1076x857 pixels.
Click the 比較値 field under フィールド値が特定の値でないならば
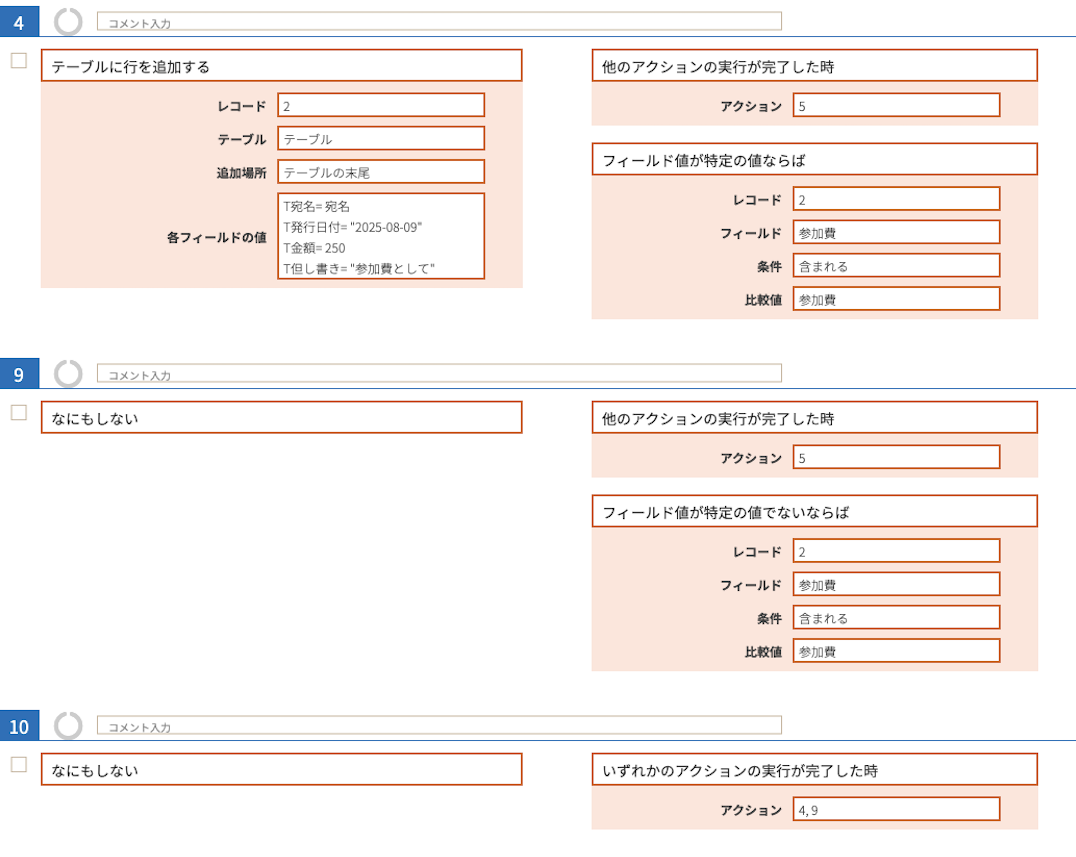point(896,651)
